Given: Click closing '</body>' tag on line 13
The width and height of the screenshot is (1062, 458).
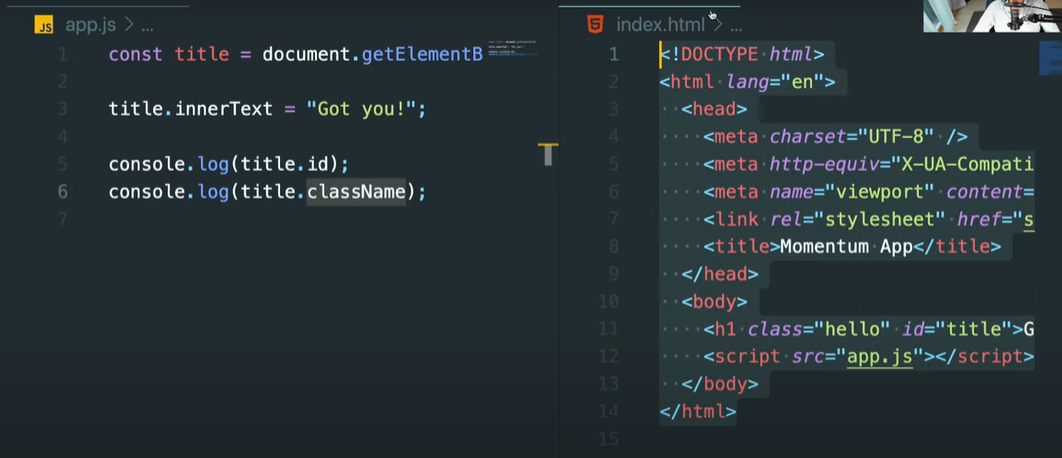Looking at the screenshot, I should pyautogui.click(x=719, y=384).
